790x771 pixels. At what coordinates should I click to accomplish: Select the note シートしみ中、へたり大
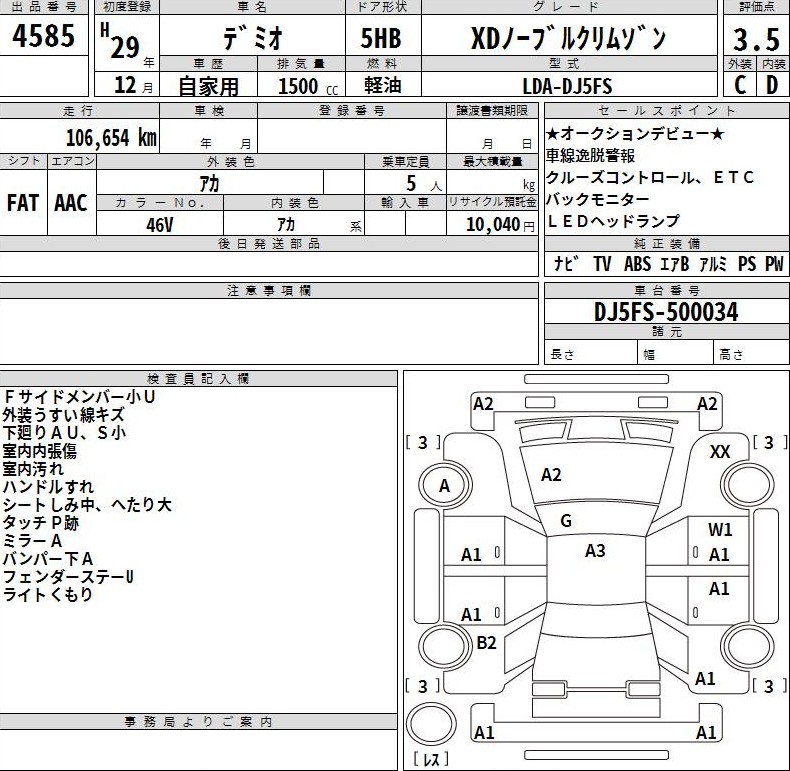[x=87, y=504]
